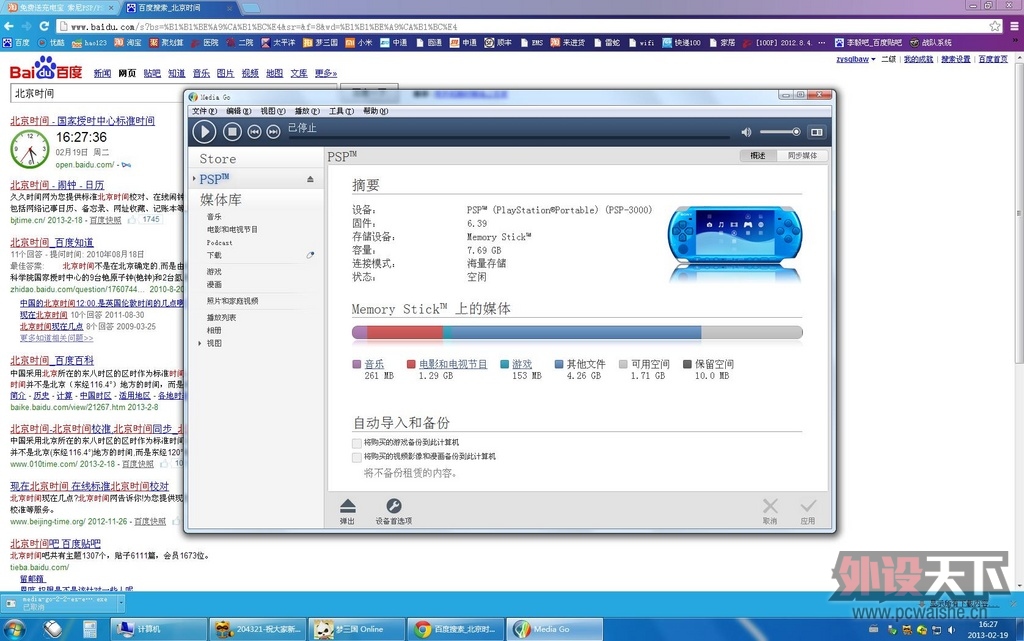Select 相册 in sidebar
This screenshot has width=1024, height=641.
214,330
